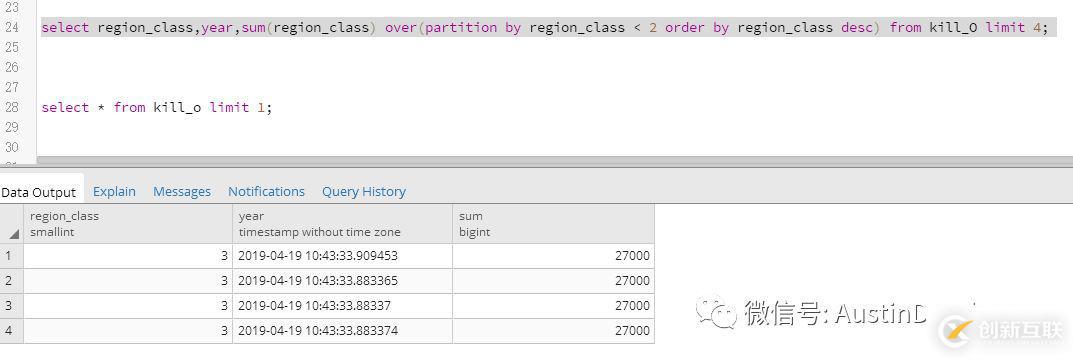
Task: Click the year timestamp column header
Action: coord(342,224)
